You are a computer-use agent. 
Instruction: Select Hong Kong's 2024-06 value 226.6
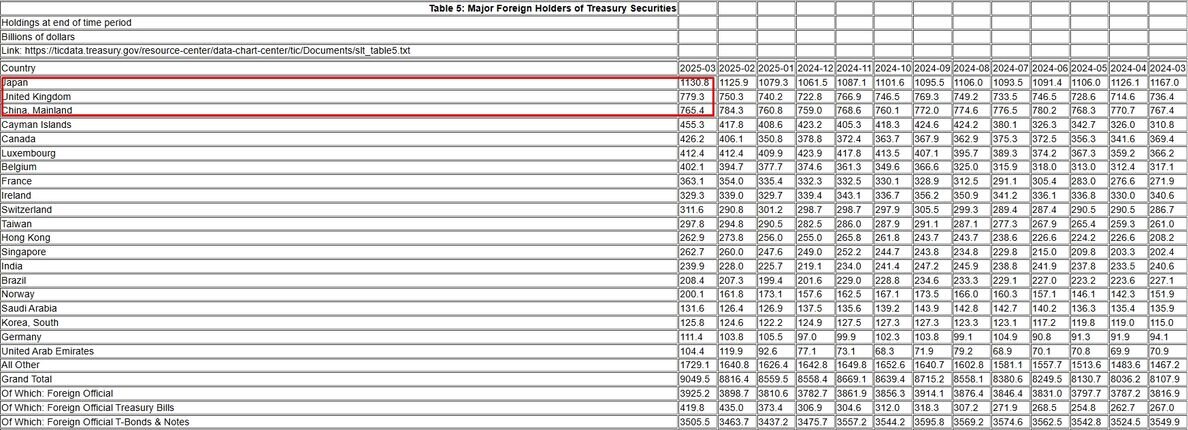coord(1050,238)
